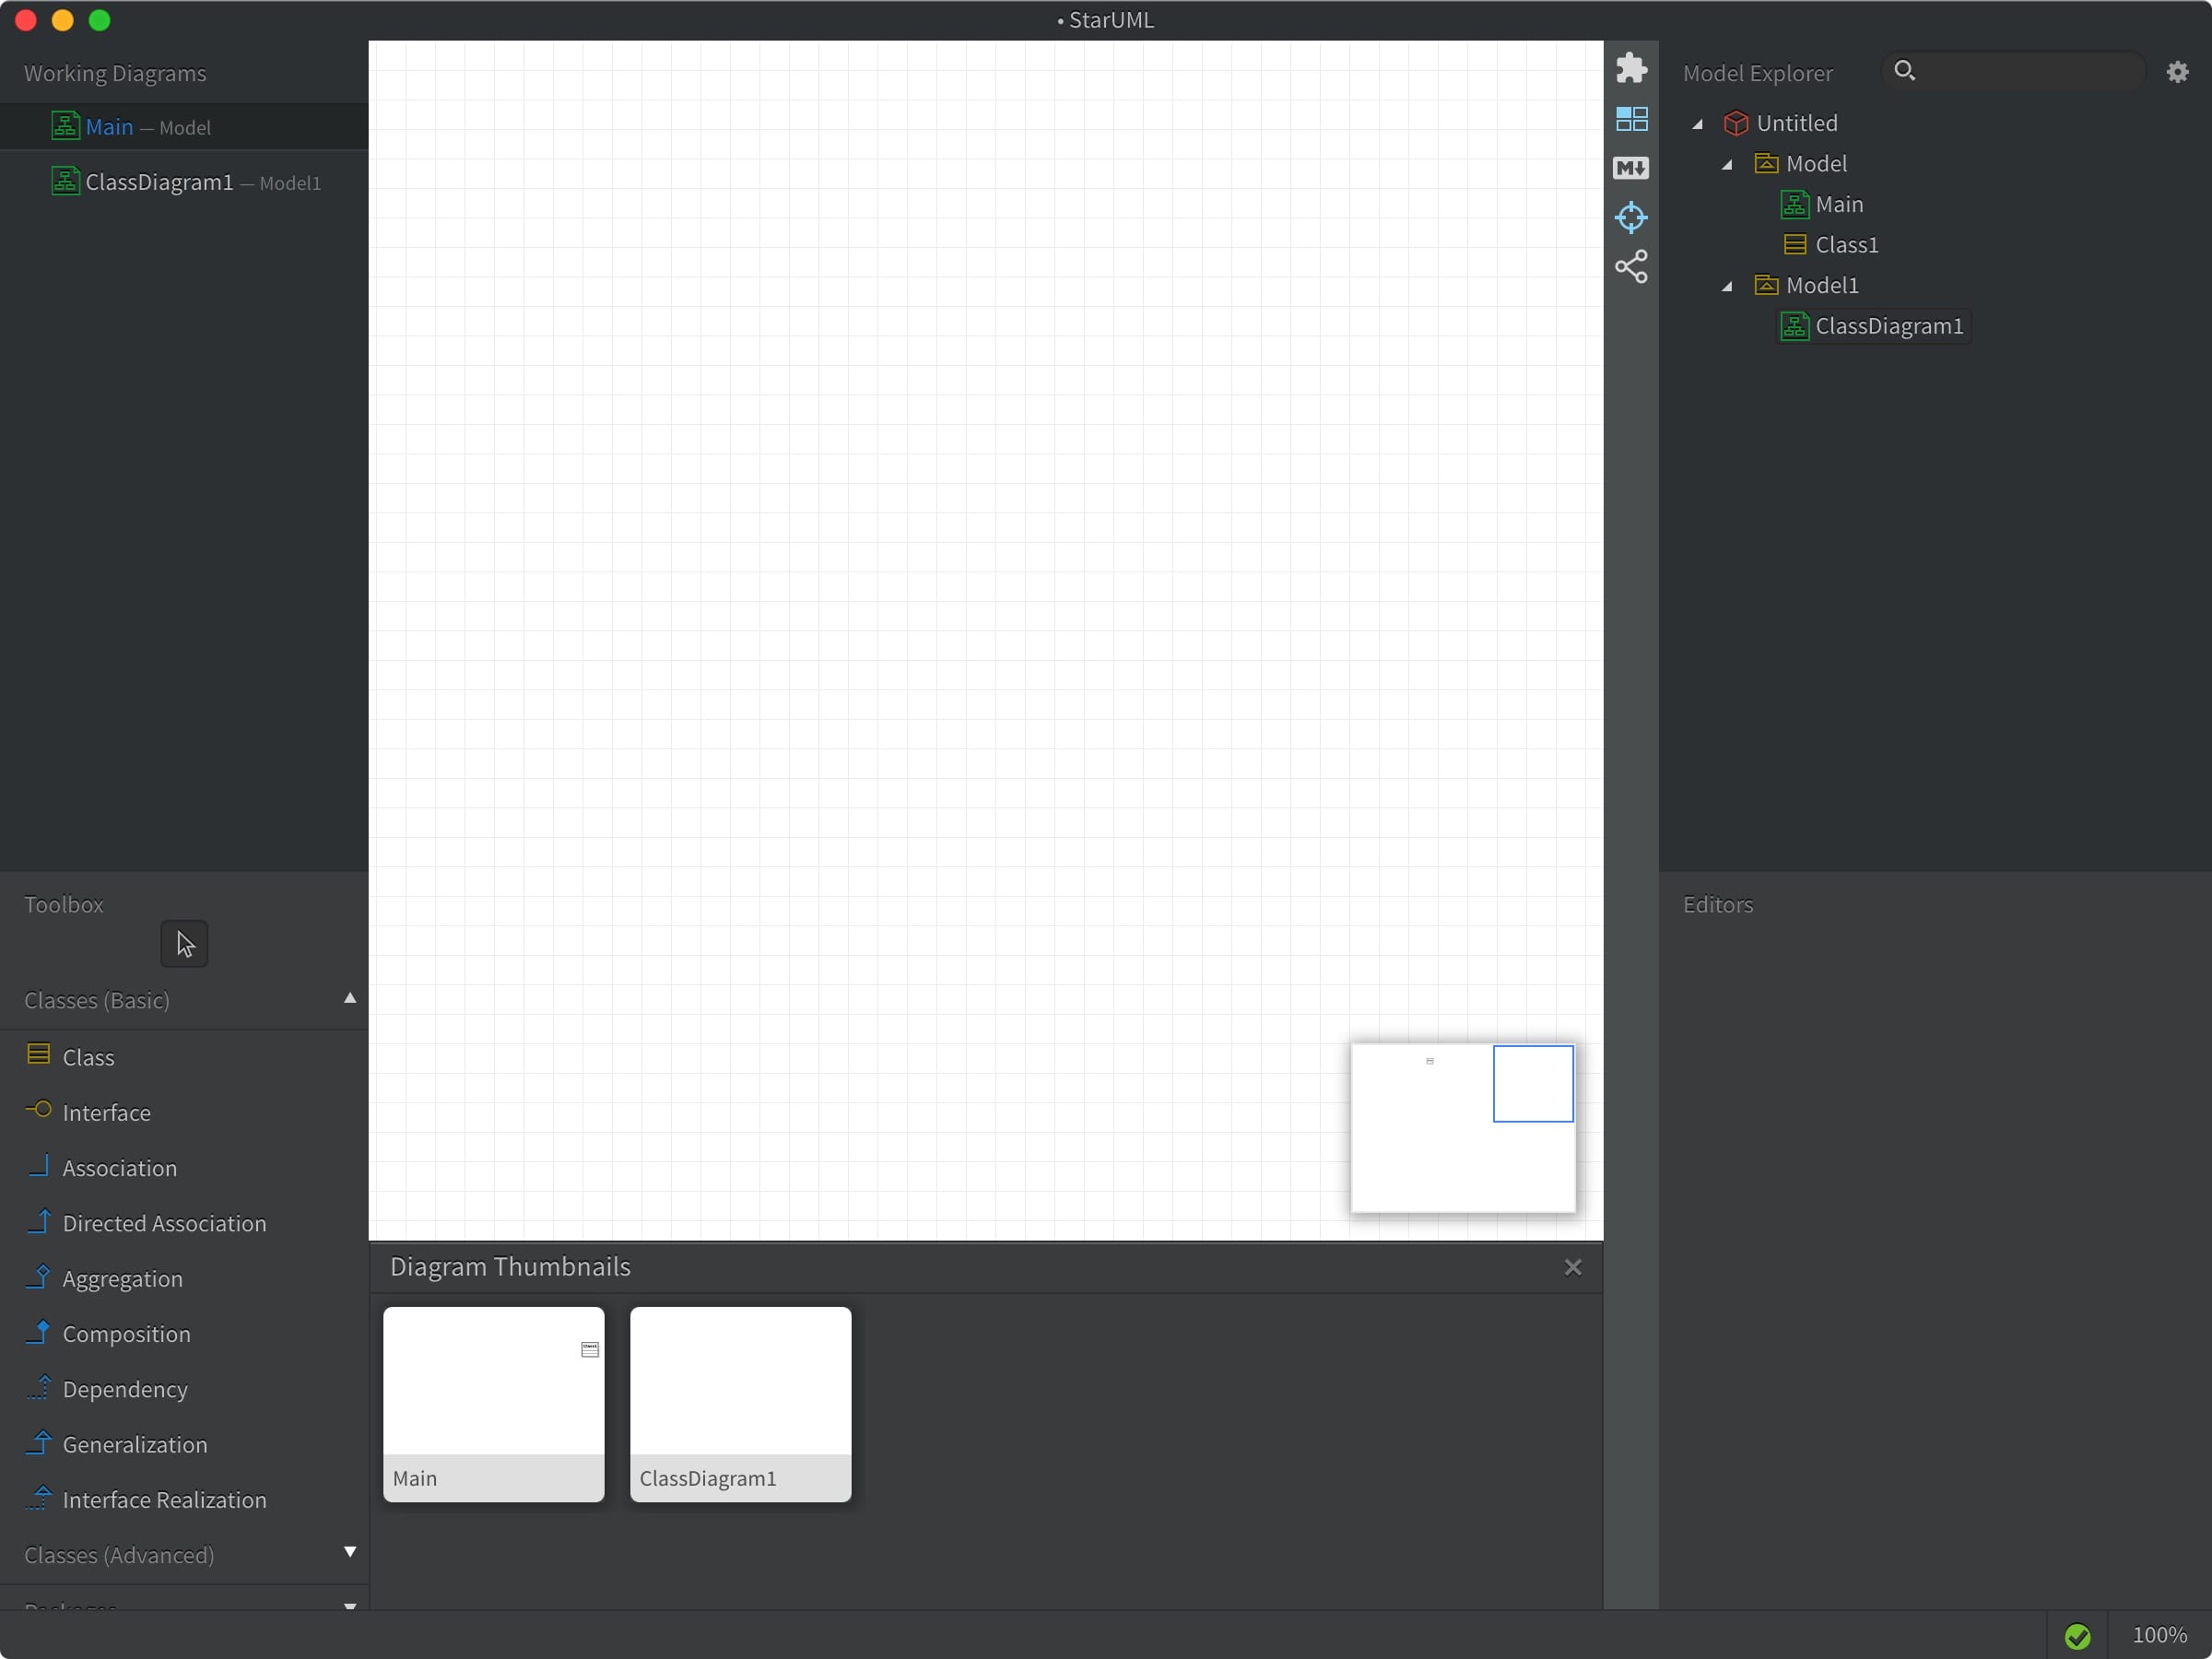2212x1659 pixels.
Task: Click the share icon in sidebar
Action: [1631, 267]
